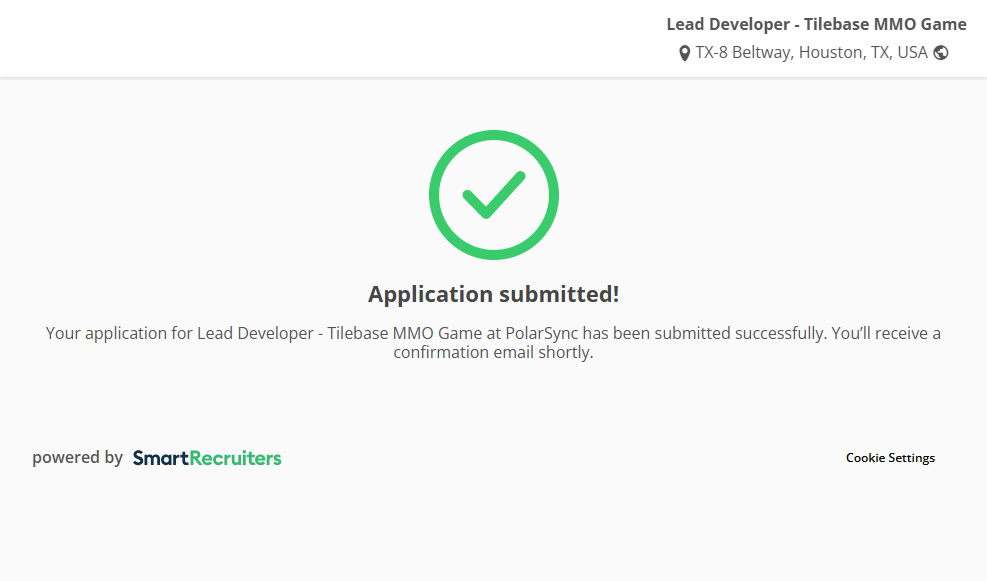Click "confirmation email shortly" text line
987x581 pixels.
click(x=493, y=353)
